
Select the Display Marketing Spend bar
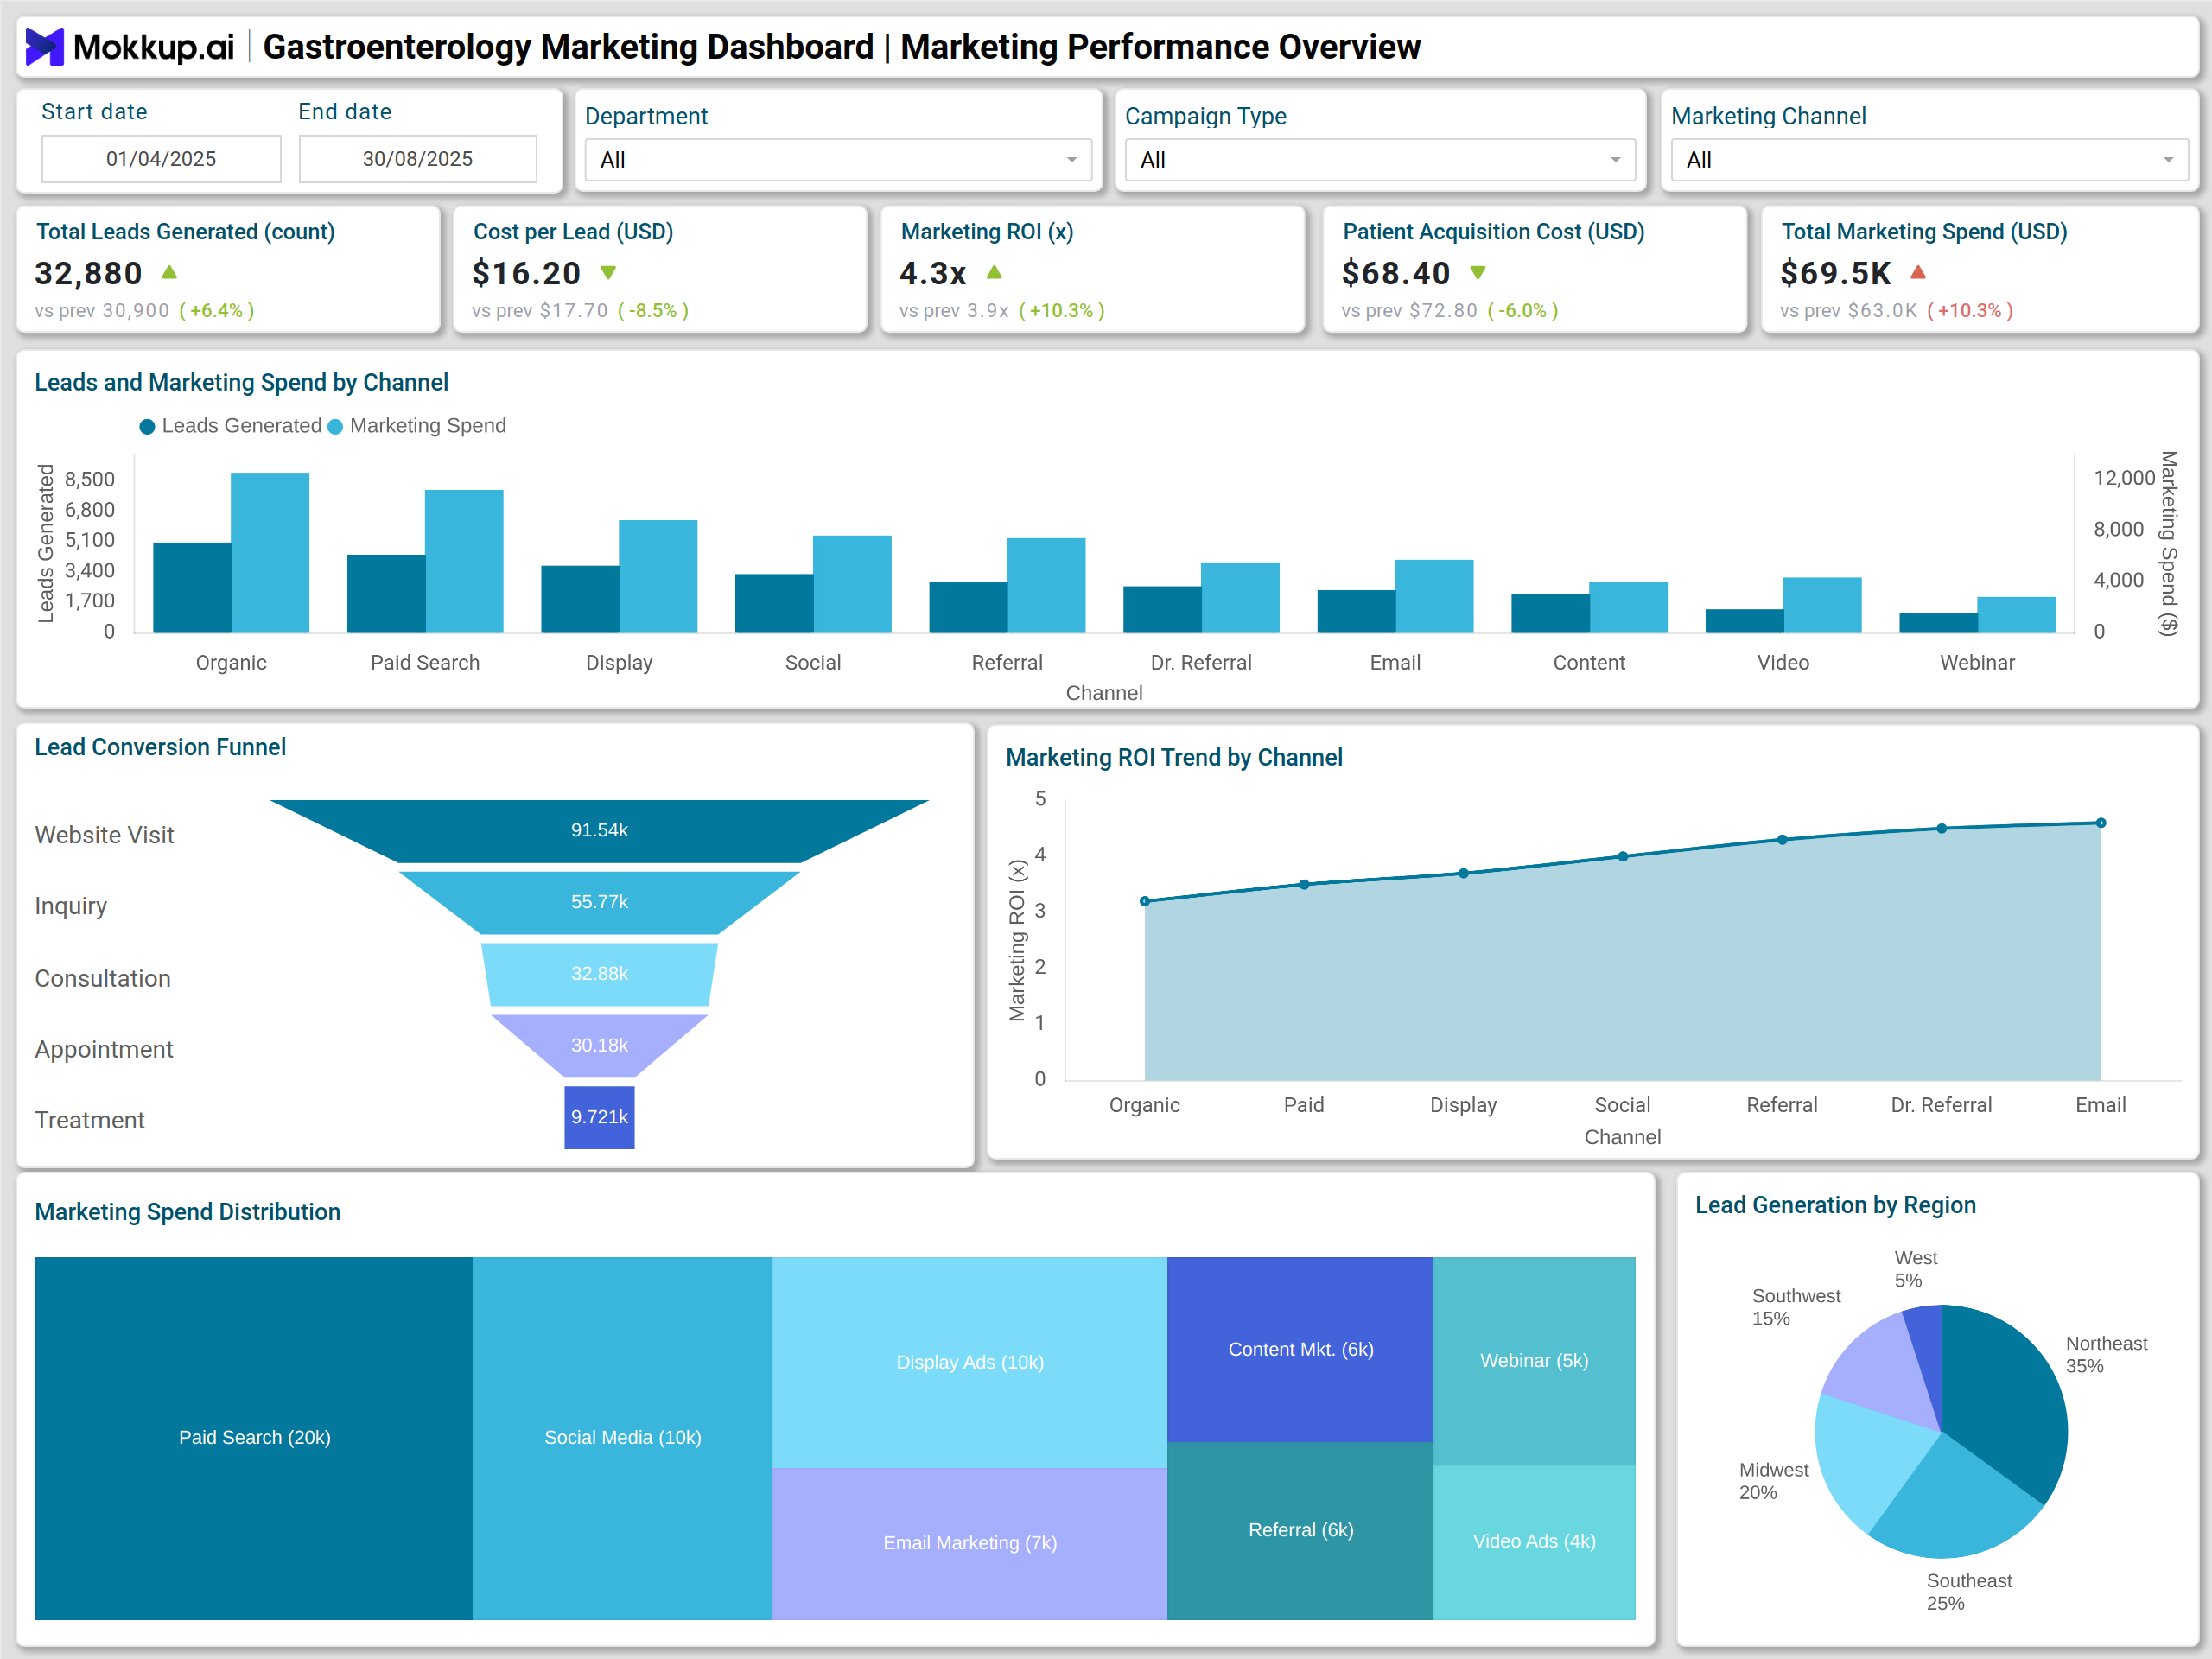pyautogui.click(x=658, y=576)
